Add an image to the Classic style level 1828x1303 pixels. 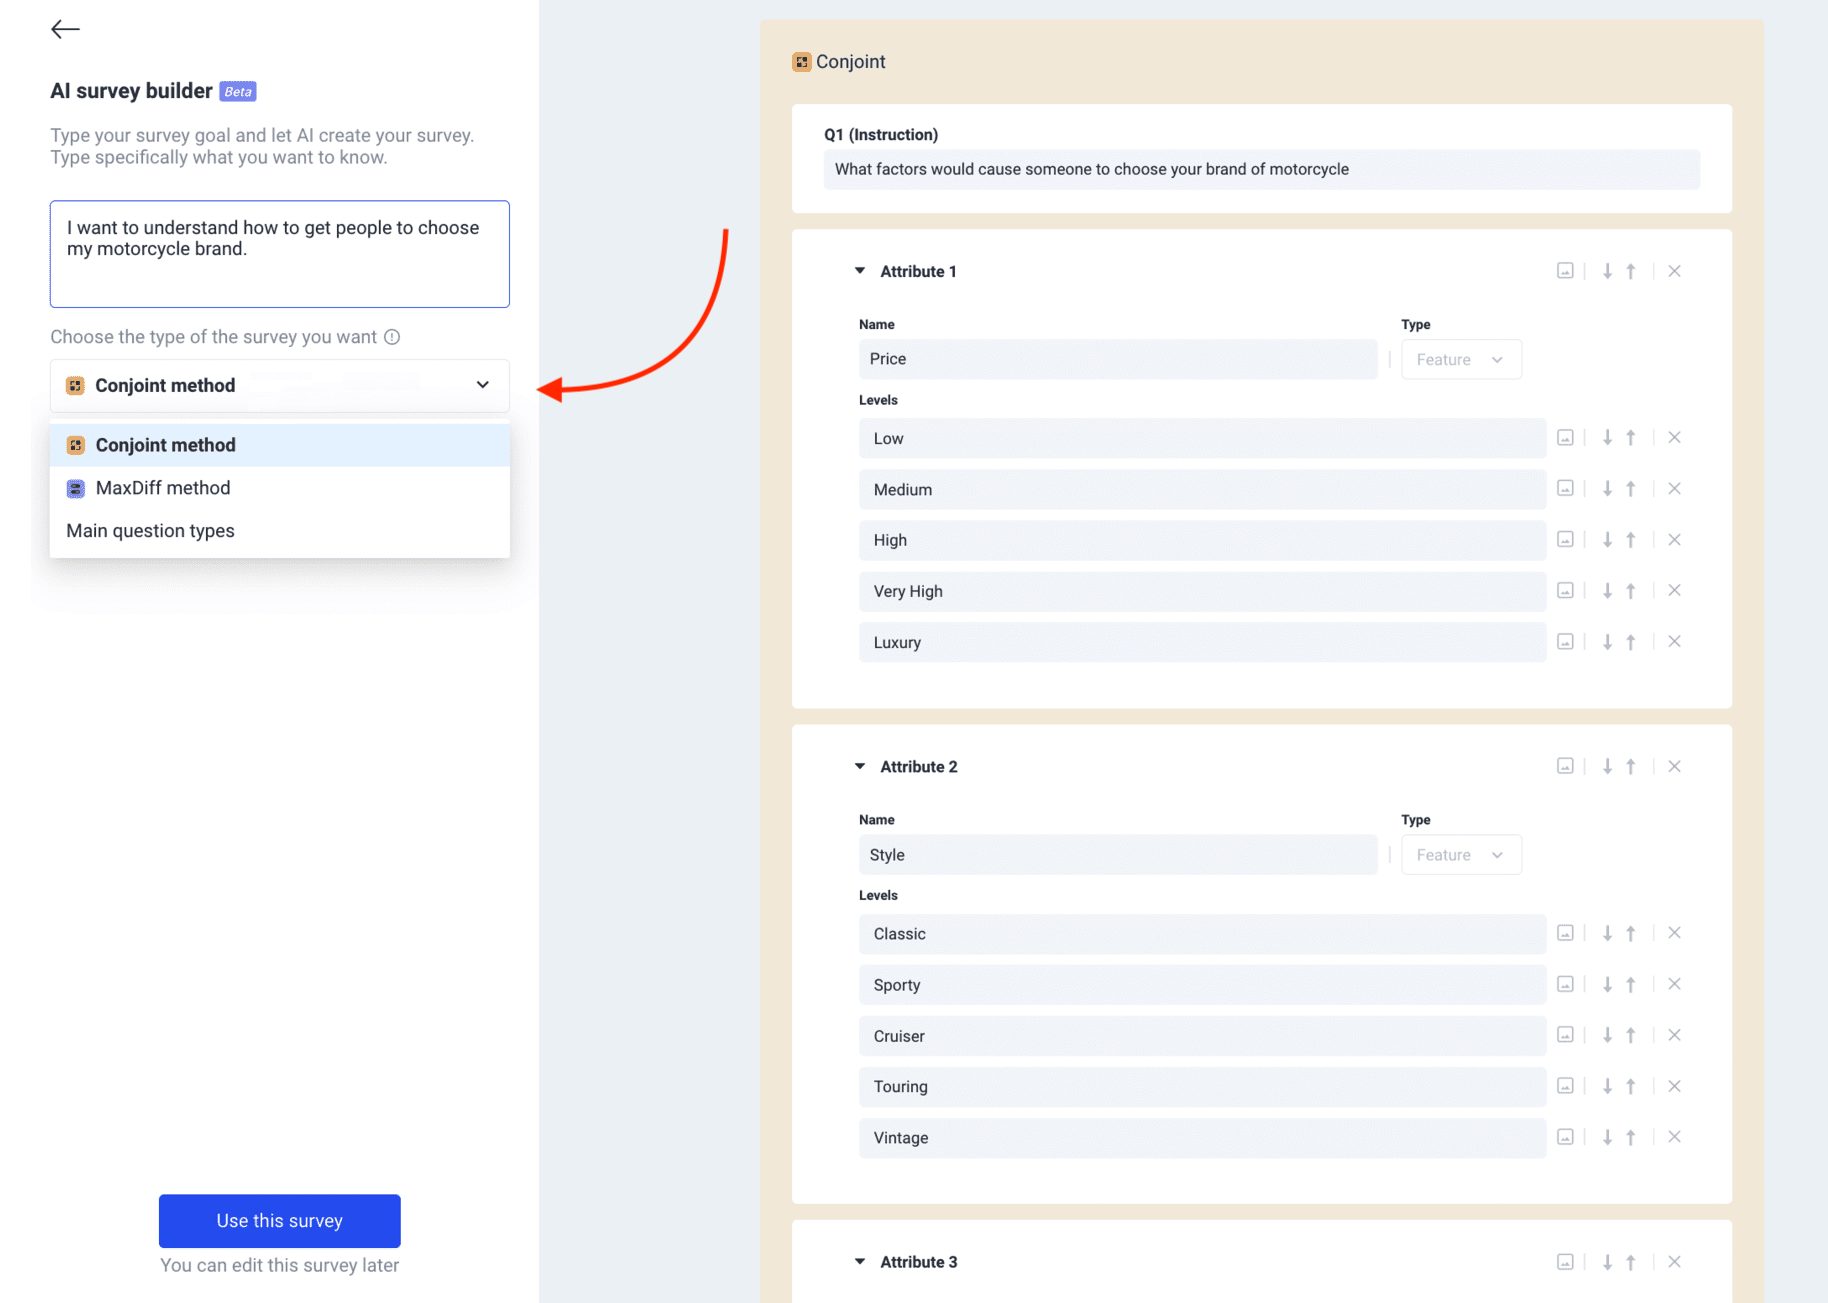click(1566, 933)
